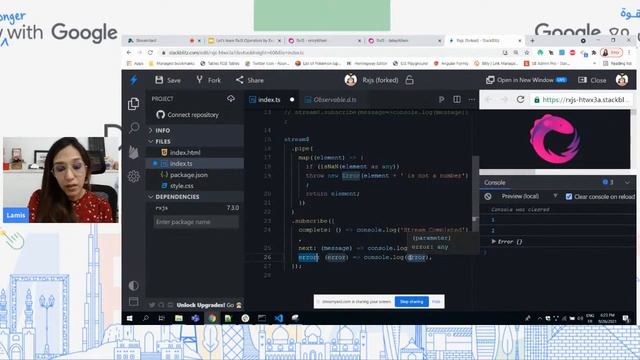Click the Prettier format icon in editor toolbar

441,99
